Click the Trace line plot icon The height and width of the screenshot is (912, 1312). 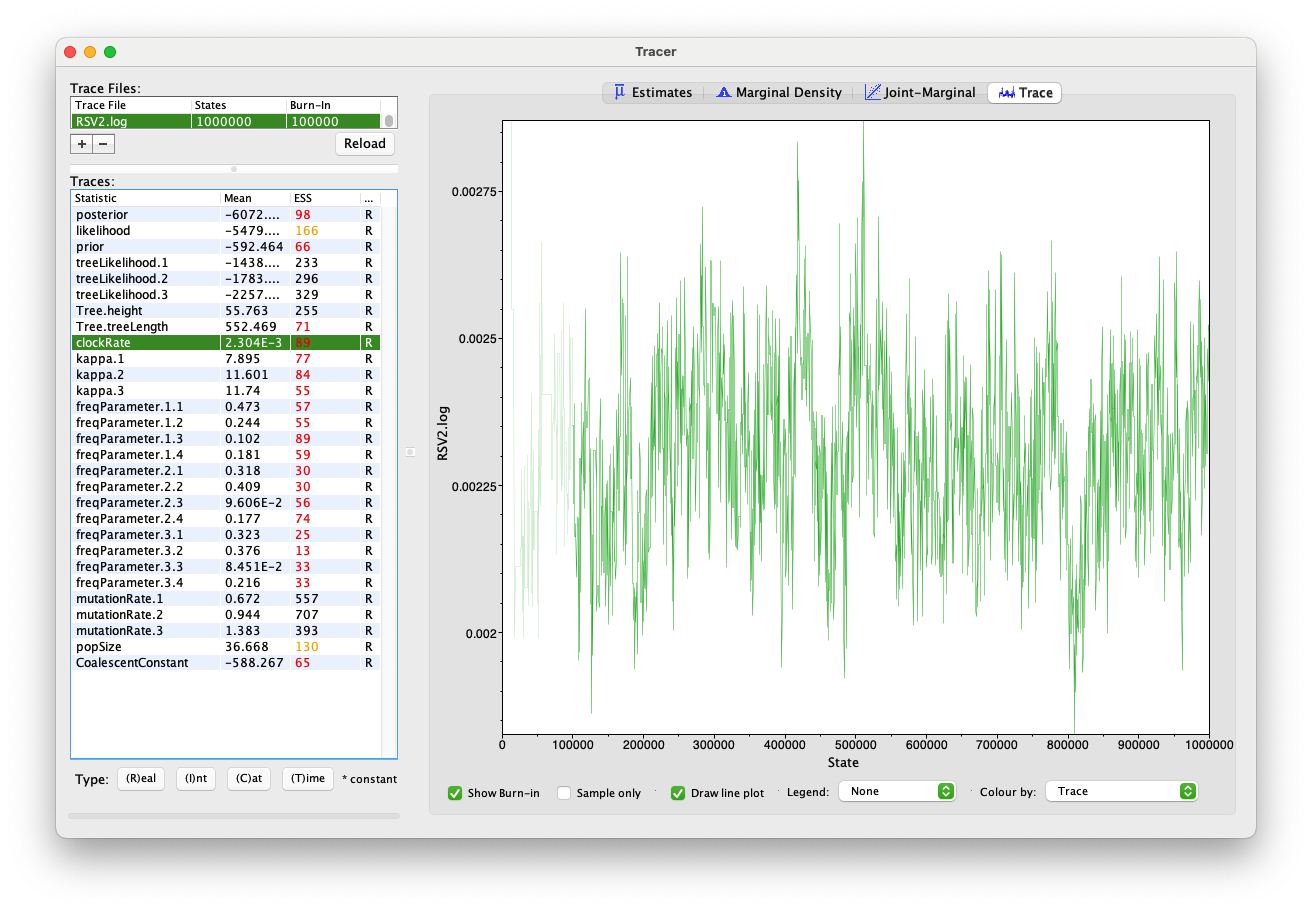(1006, 93)
